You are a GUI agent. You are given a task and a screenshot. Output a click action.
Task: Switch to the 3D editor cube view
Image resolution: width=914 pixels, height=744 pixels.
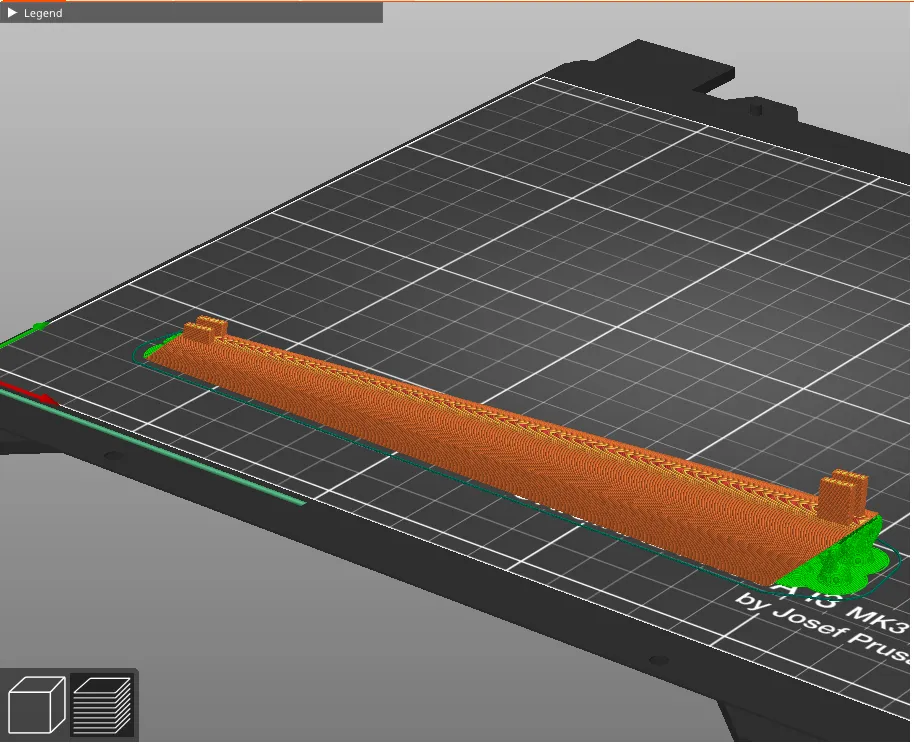click(x=36, y=704)
